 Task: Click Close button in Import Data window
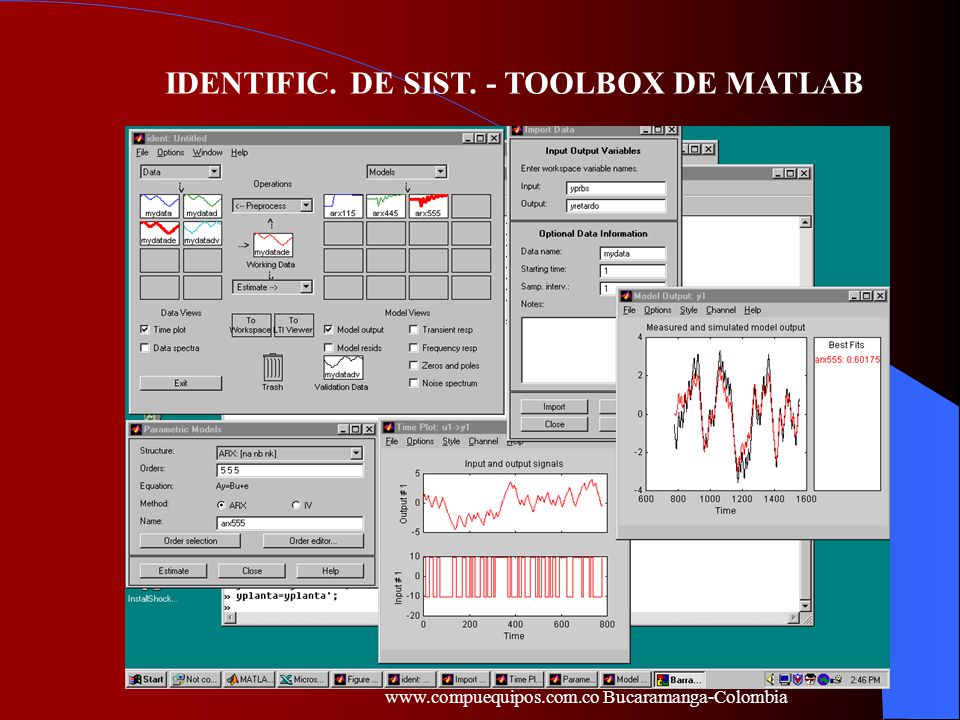pos(554,424)
